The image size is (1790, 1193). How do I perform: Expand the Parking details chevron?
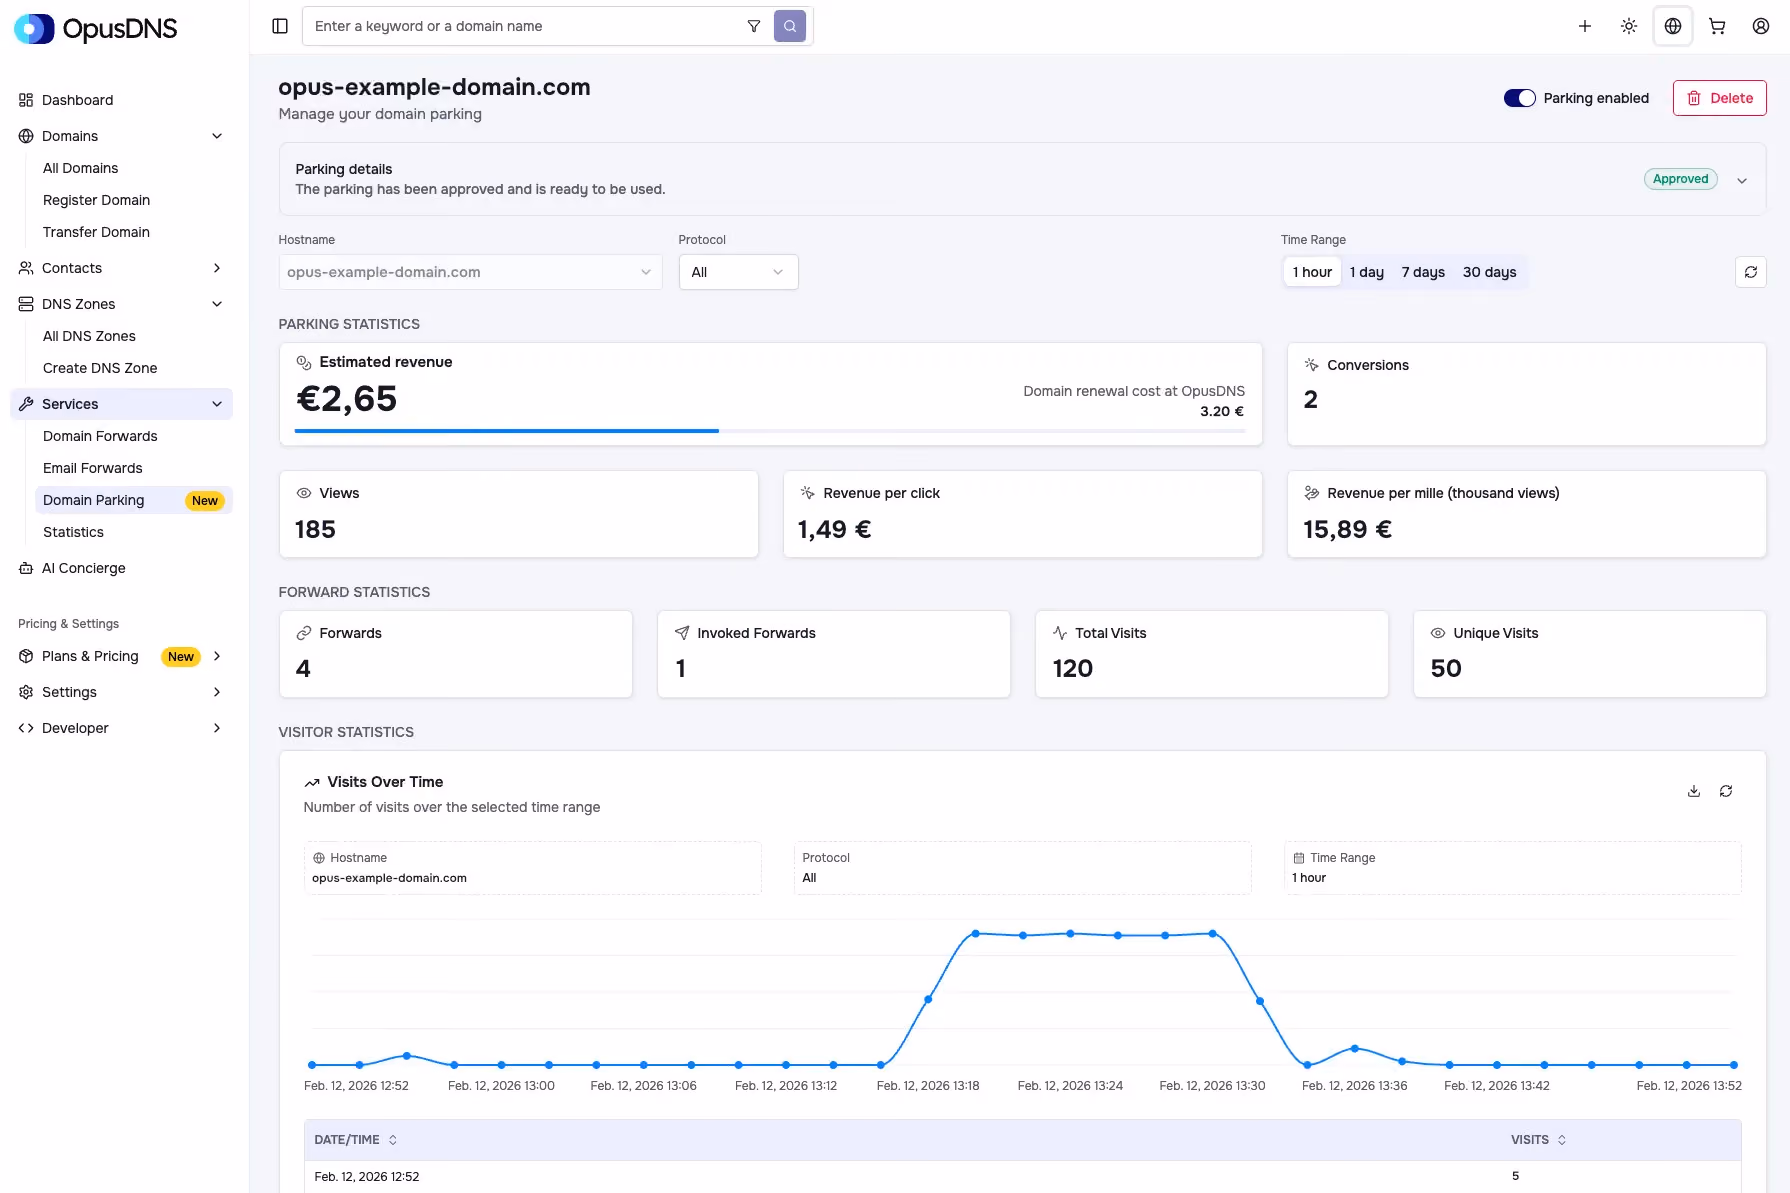point(1742,180)
